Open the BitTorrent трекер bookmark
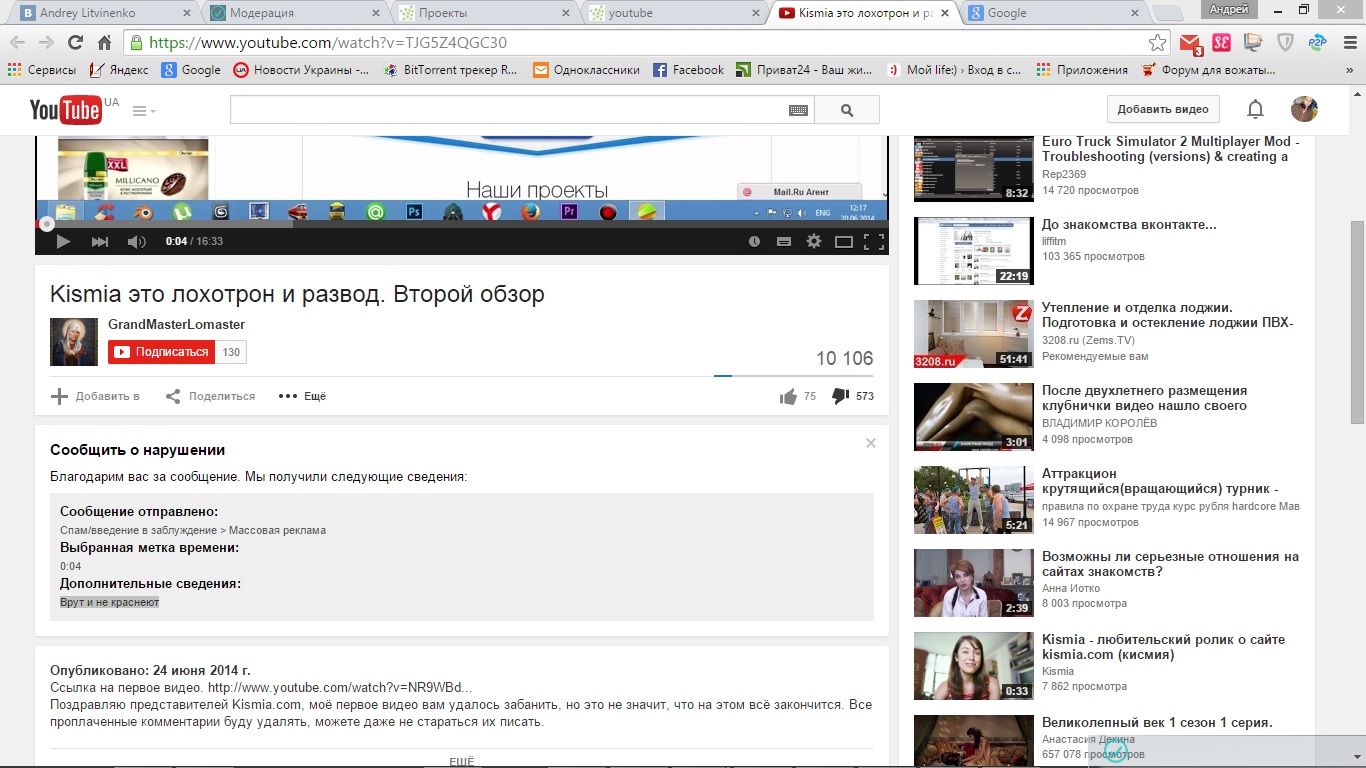Screen dimensions: 1366x768 [450, 70]
